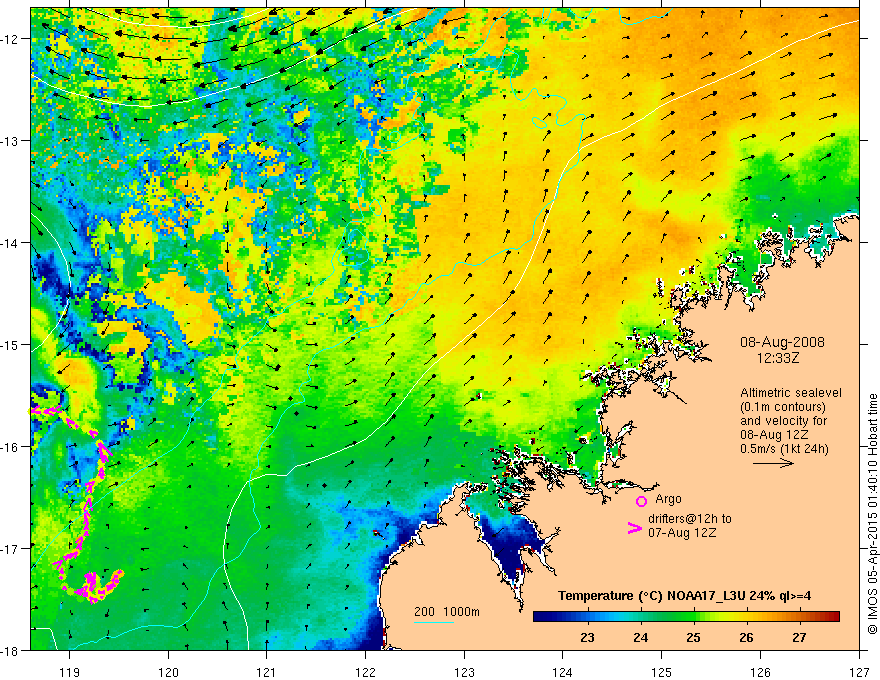Click the color bar label 24
The width and height of the screenshot is (880, 680).
click(640, 637)
